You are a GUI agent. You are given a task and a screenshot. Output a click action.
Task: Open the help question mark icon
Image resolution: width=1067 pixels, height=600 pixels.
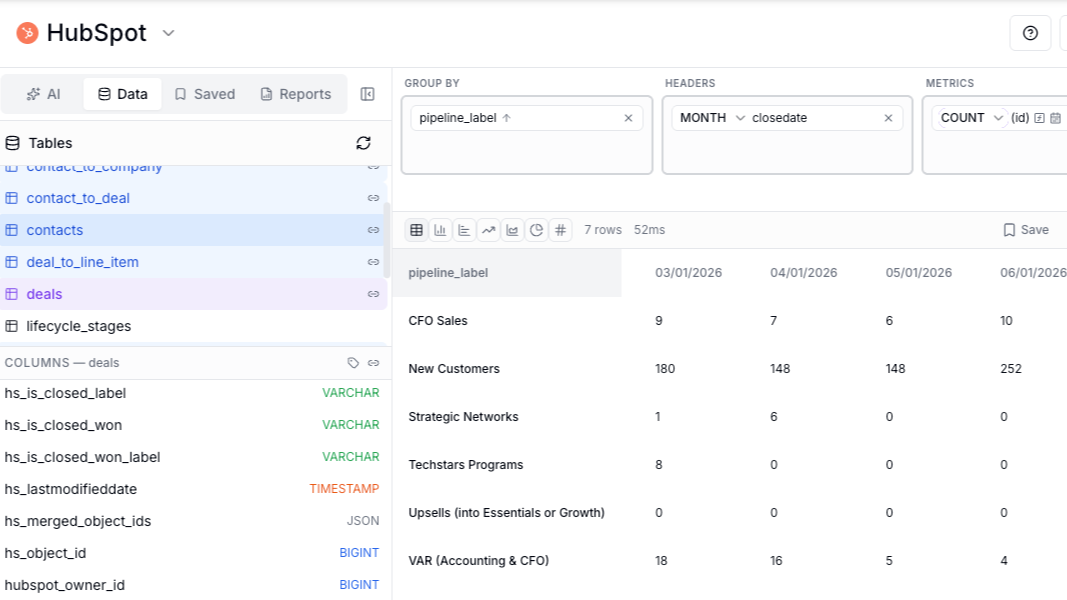[1030, 33]
